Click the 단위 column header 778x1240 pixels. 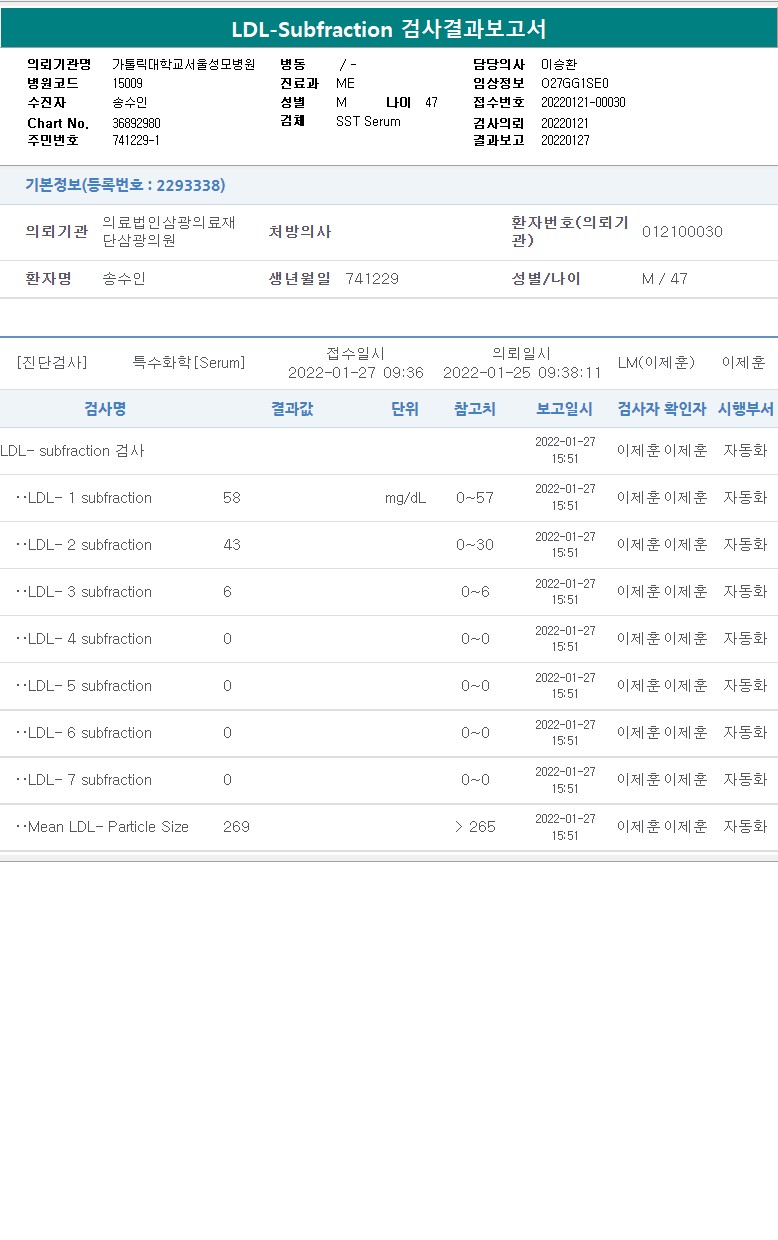point(405,408)
